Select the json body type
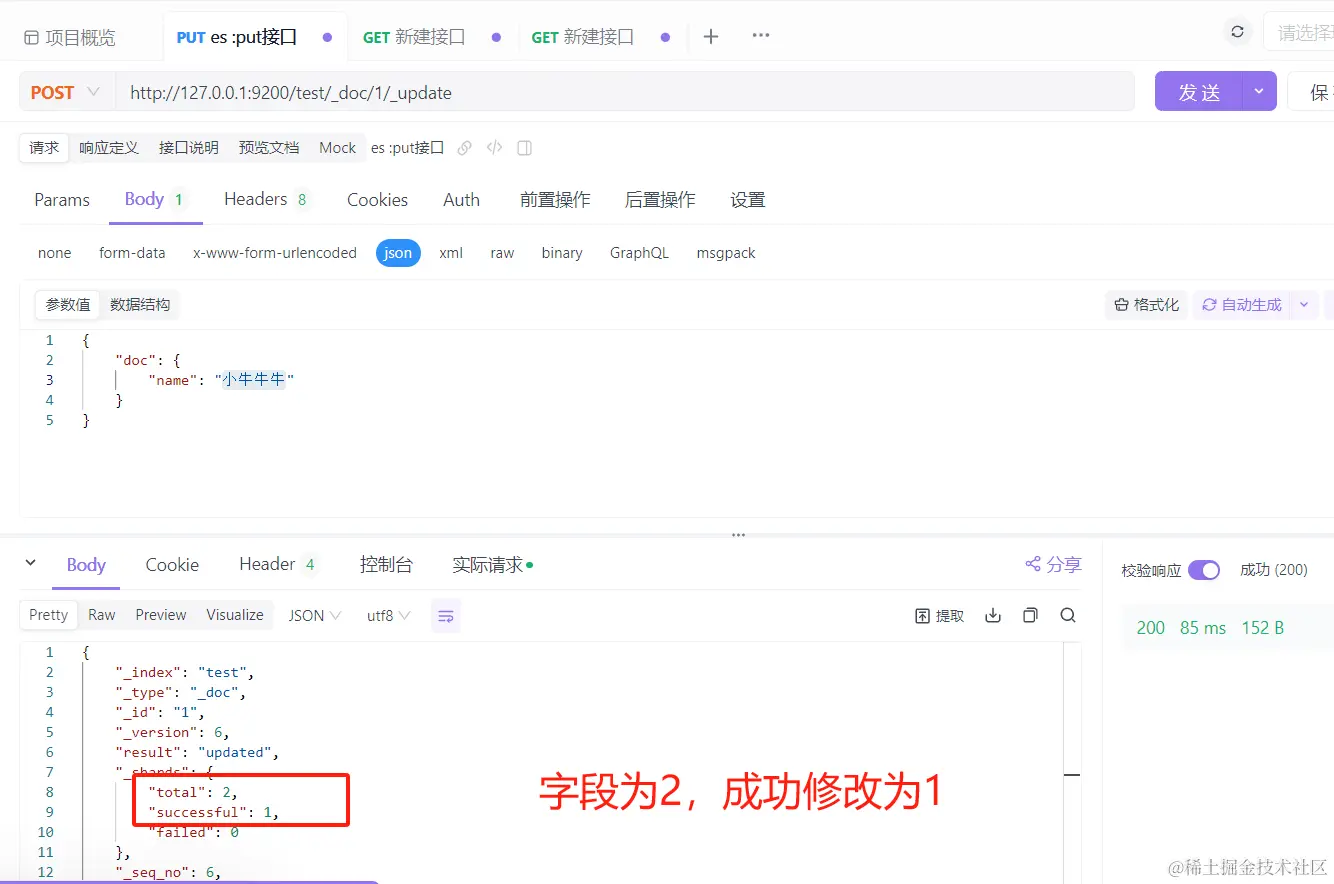1334x884 pixels. click(398, 253)
